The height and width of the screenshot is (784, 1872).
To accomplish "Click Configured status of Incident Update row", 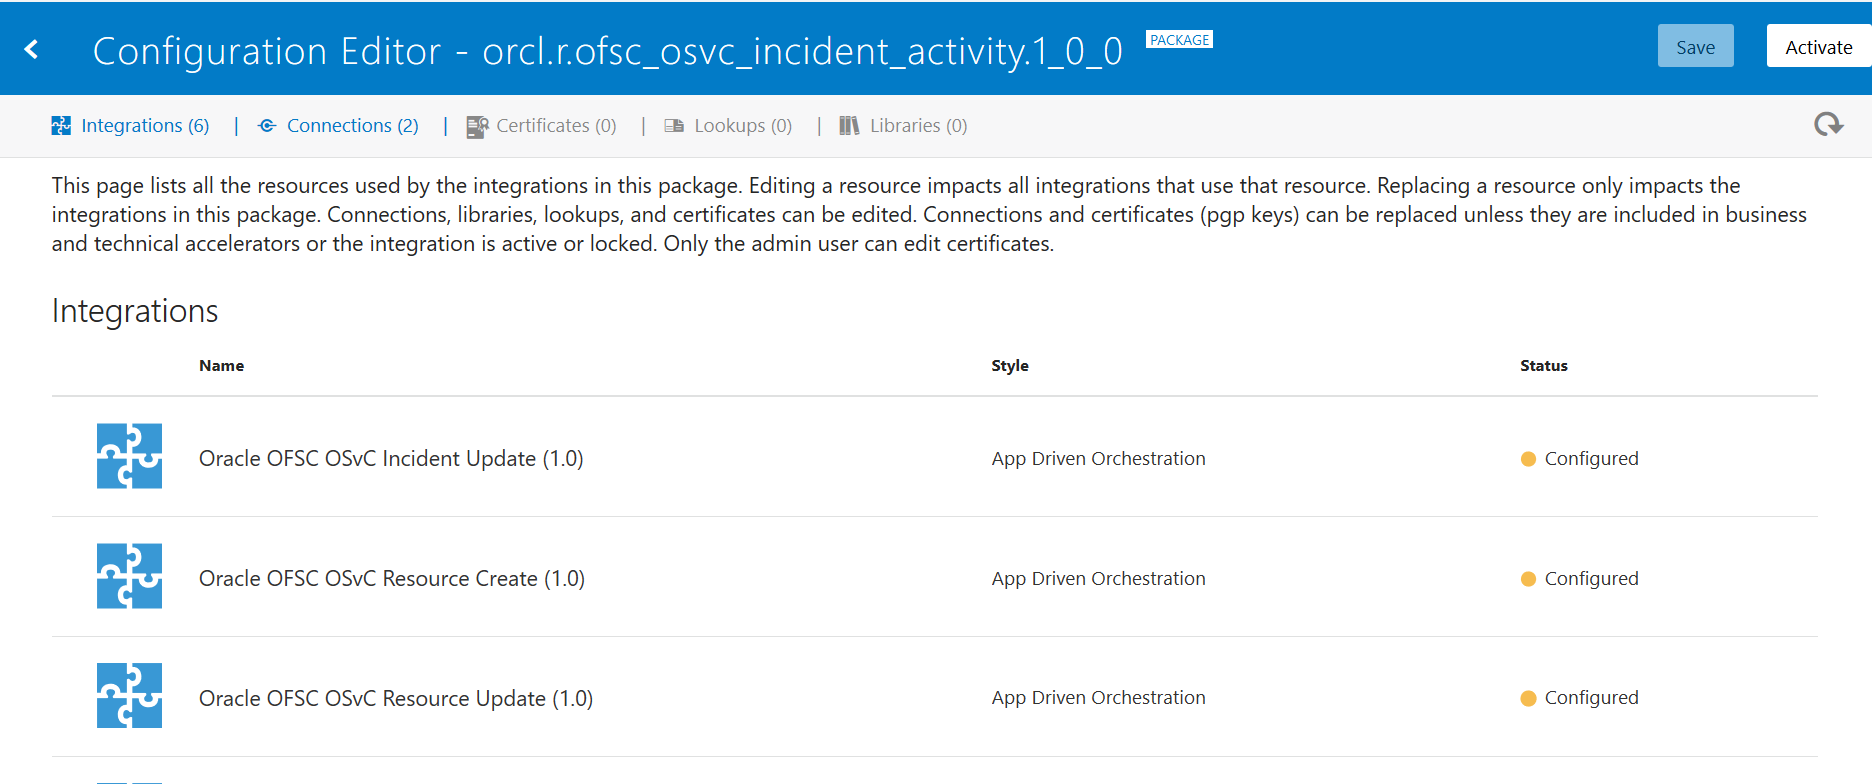I will (1580, 459).
